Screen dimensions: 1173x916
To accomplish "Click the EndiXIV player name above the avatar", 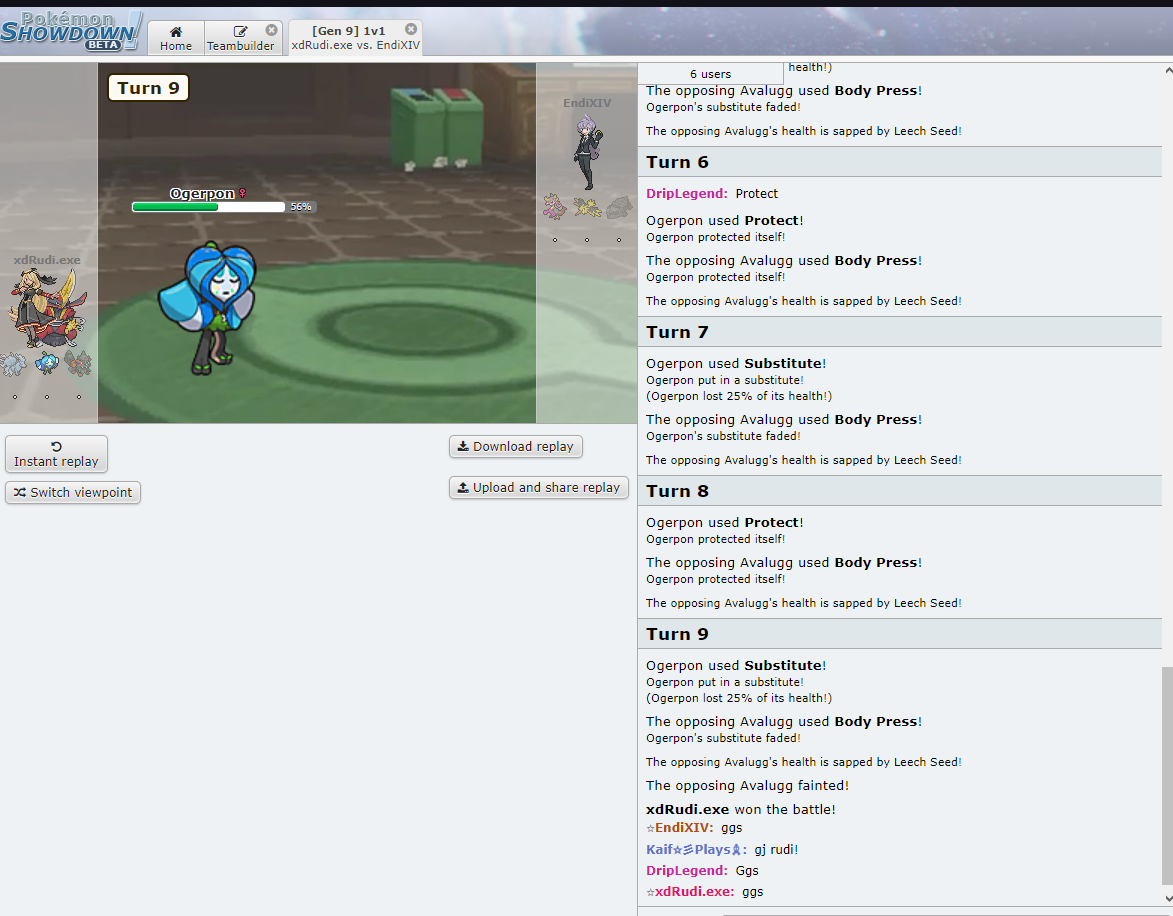I will pyautogui.click(x=587, y=103).
